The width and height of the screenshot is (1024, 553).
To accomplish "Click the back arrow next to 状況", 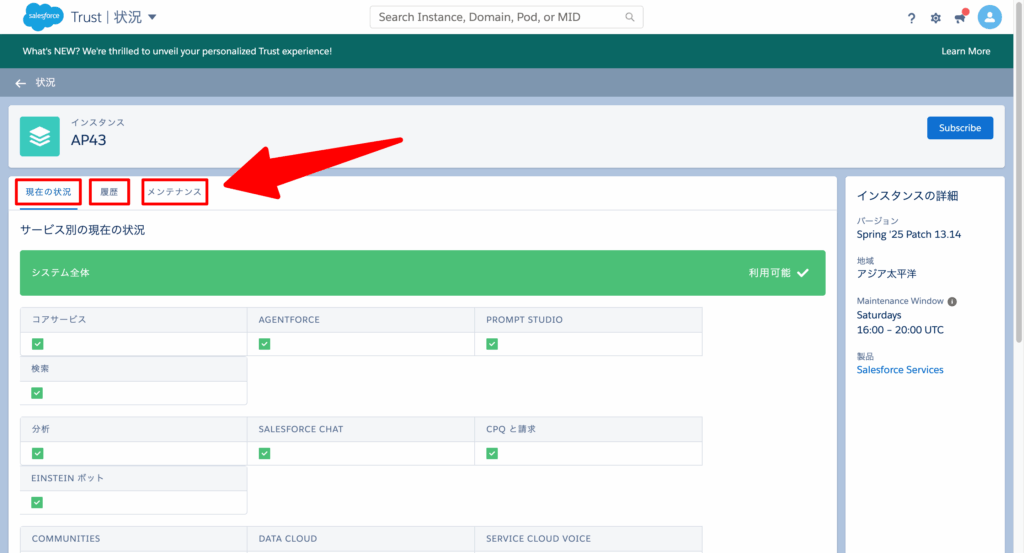I will click(x=21, y=83).
